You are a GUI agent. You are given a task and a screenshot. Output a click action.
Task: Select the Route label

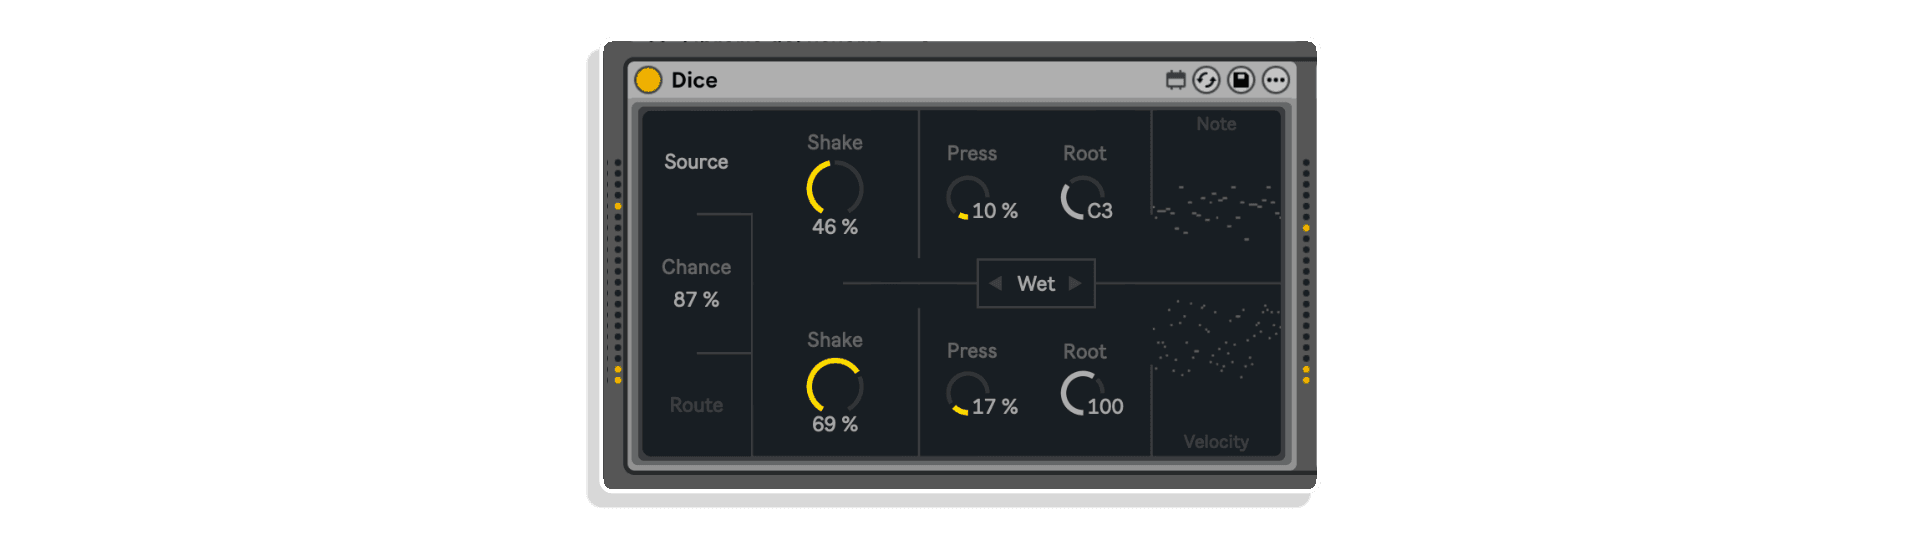pos(696,405)
